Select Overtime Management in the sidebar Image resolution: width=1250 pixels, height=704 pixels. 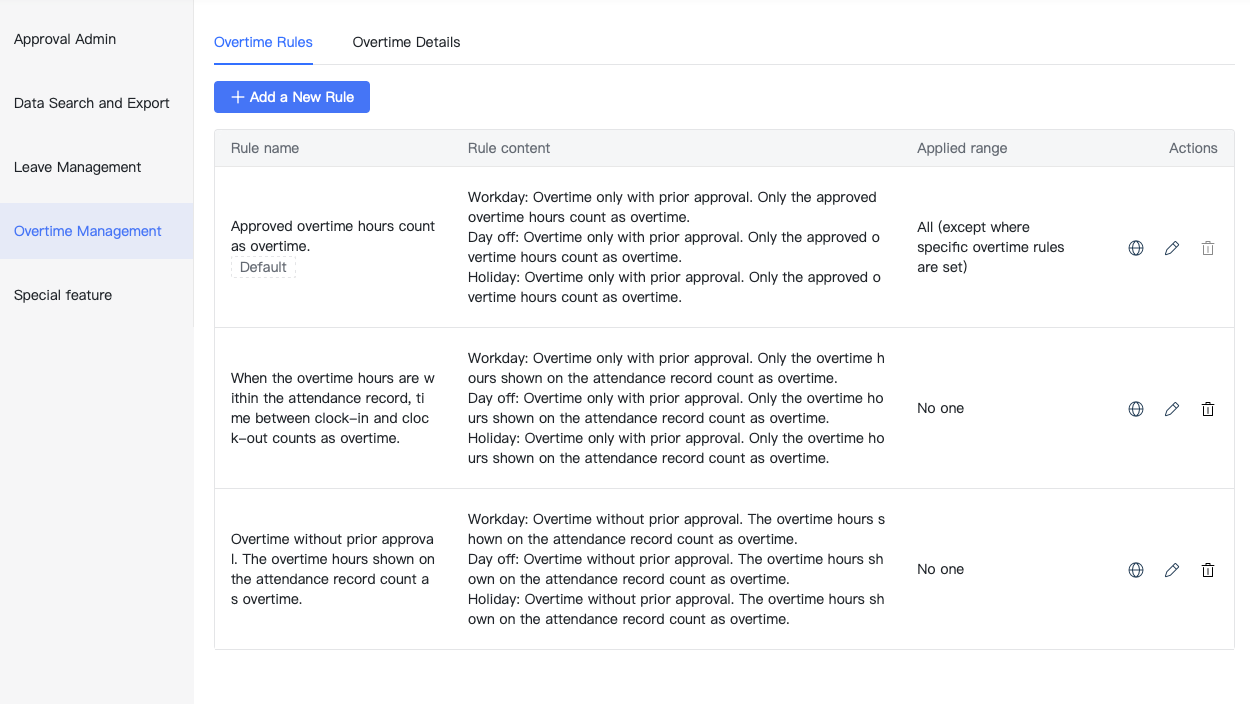(x=88, y=231)
